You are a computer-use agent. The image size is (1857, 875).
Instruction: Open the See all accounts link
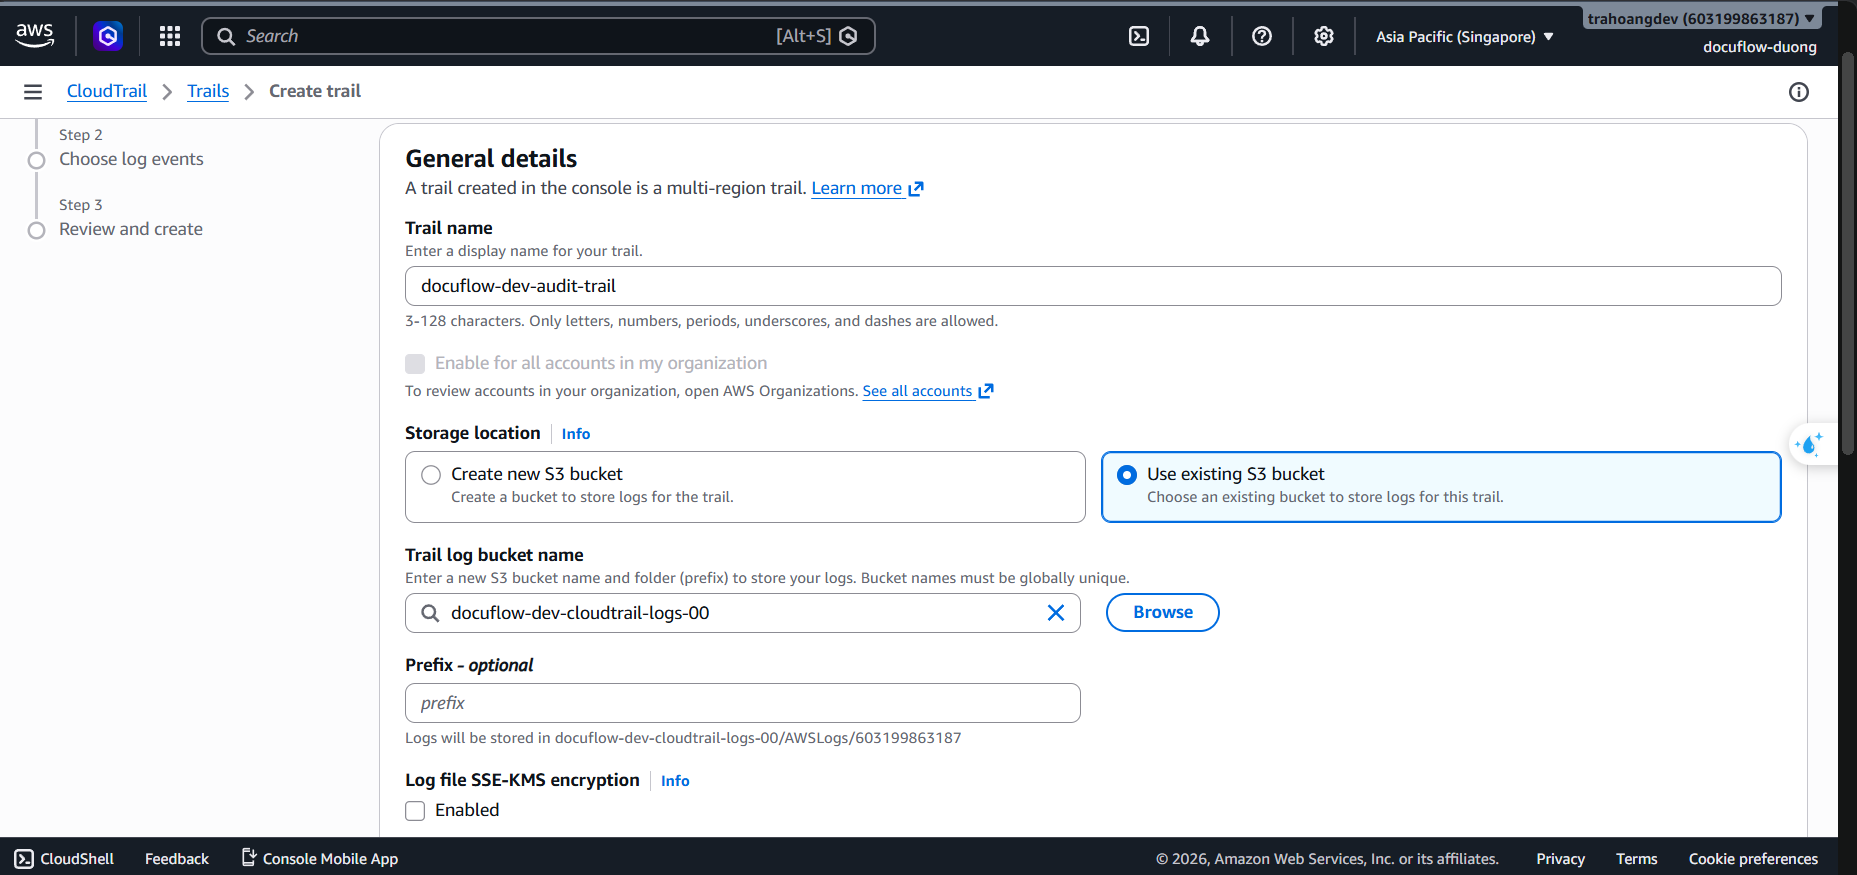[917, 391]
